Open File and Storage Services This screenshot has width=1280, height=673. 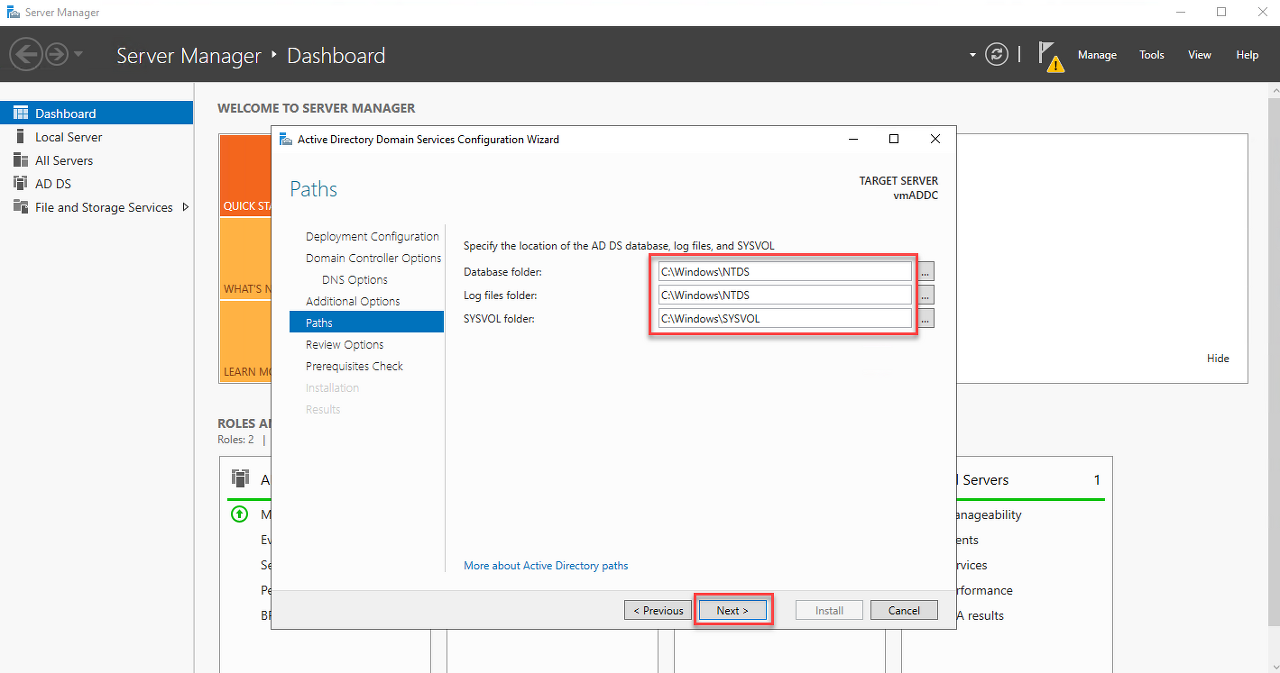(x=96, y=207)
